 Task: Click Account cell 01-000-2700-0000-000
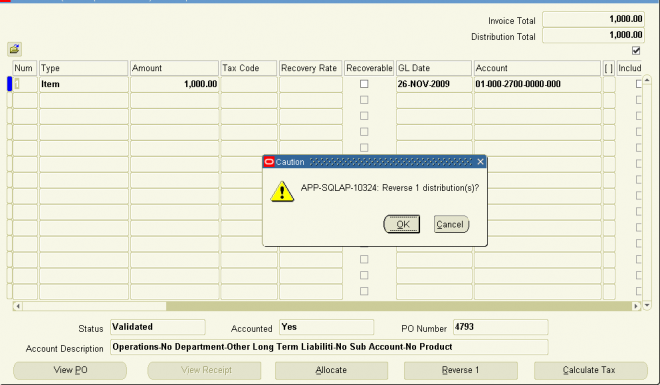point(538,84)
